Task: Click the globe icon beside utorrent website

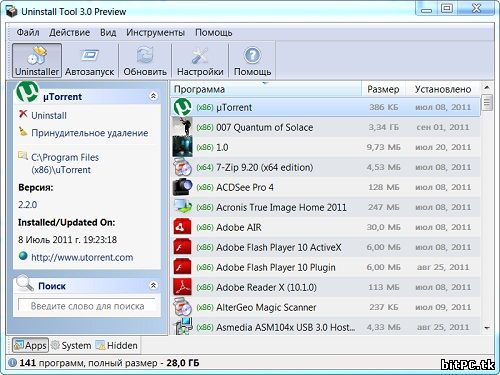Action: pyautogui.click(x=23, y=256)
